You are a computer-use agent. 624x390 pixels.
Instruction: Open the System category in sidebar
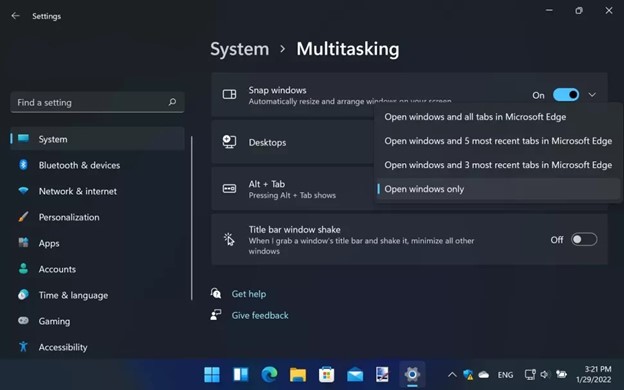click(x=97, y=139)
